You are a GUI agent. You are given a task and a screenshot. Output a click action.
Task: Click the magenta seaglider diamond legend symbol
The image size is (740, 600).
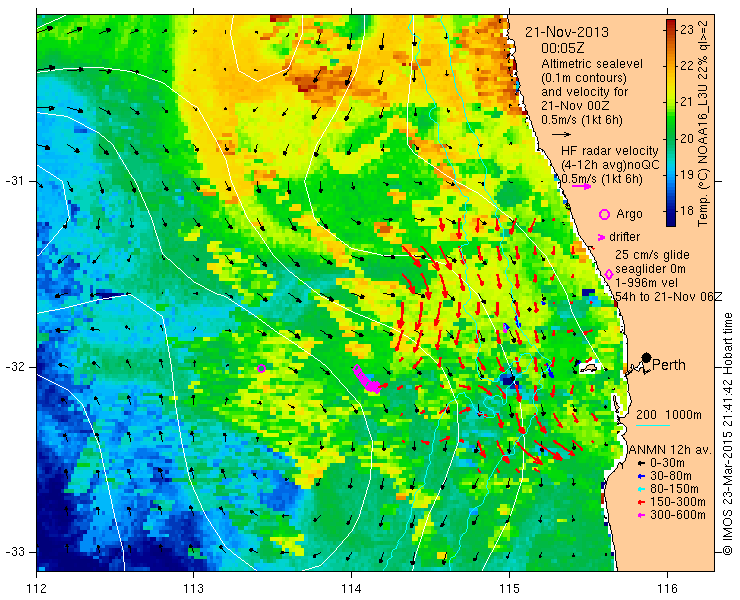point(609,274)
